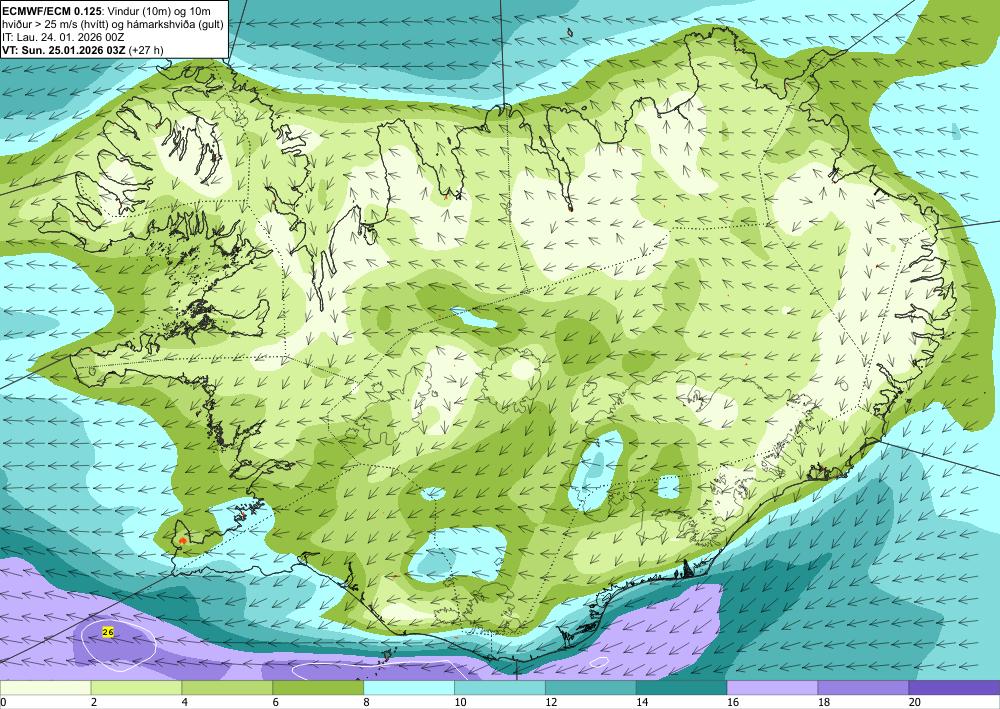This screenshot has height=709, width=1000.
Task: Click the legend scale label "4"
Action: click(184, 702)
